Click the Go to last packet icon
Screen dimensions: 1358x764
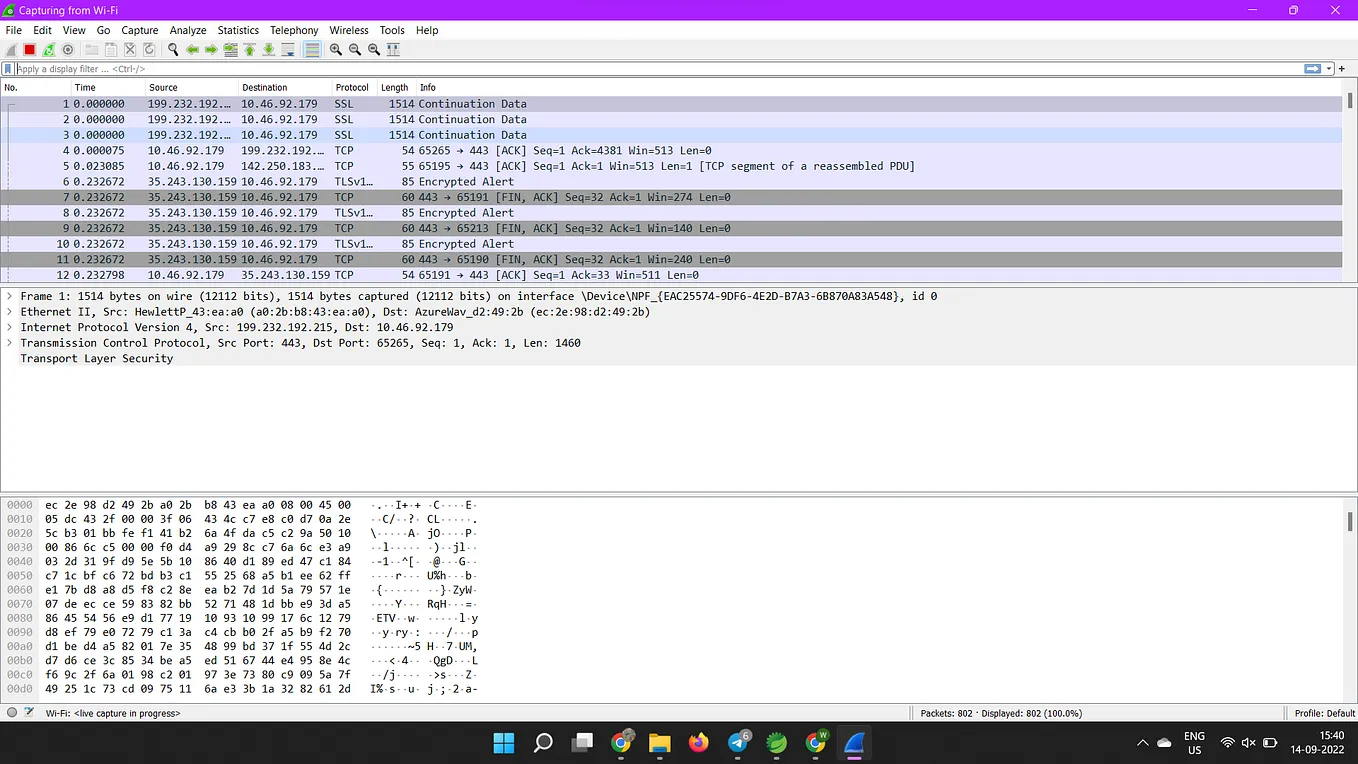click(268, 49)
